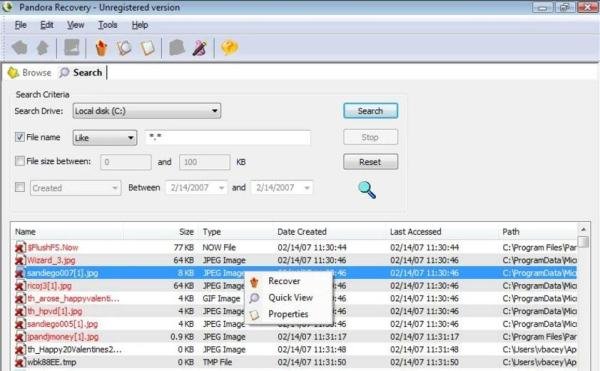Open the Help menu

pyautogui.click(x=140, y=25)
